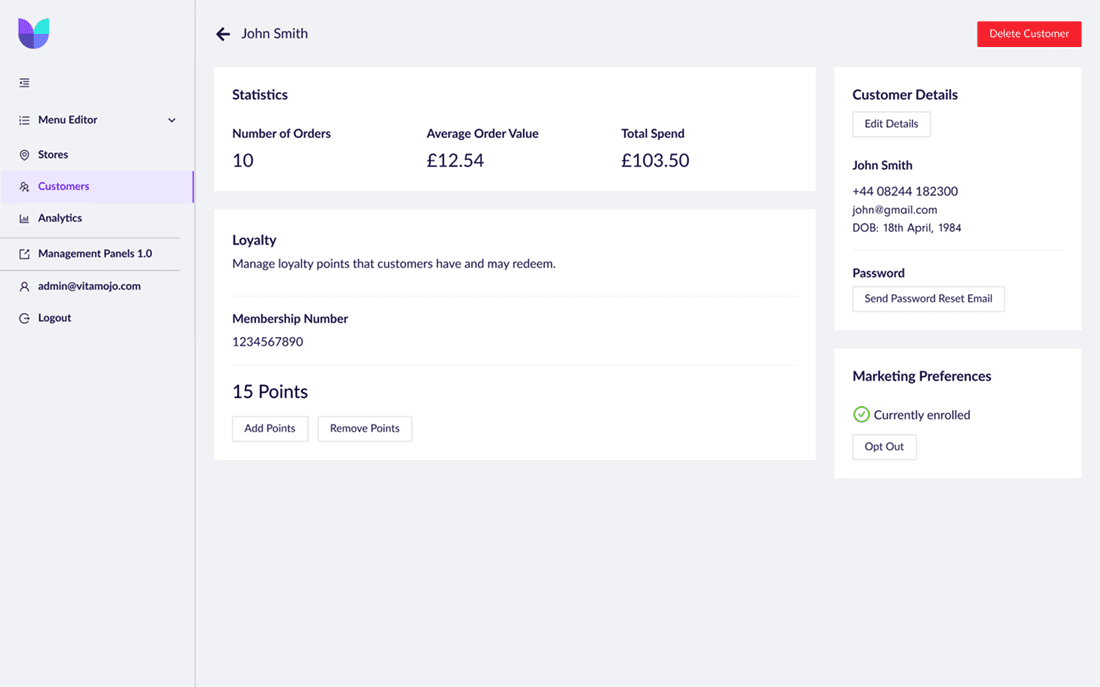Open the Analytics menu item
The width and height of the screenshot is (1100, 687).
[x=60, y=218]
